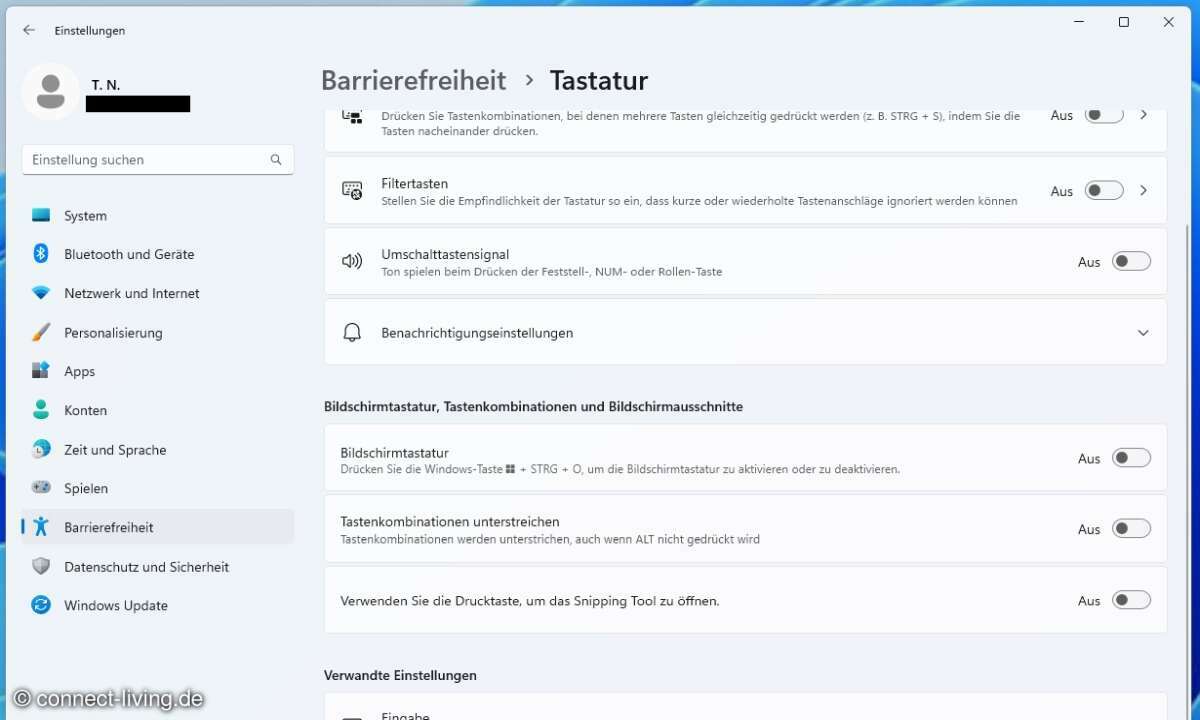Click the Tastatur page title
1200x720 pixels.
pyautogui.click(x=599, y=80)
